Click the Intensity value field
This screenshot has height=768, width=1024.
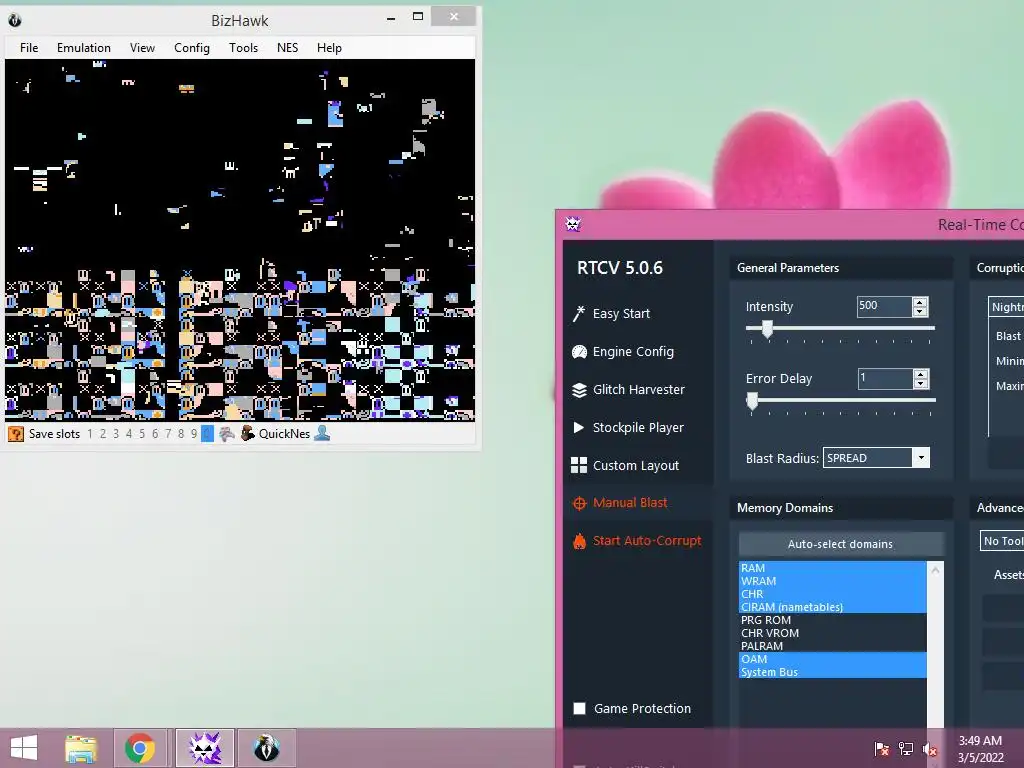tap(884, 306)
